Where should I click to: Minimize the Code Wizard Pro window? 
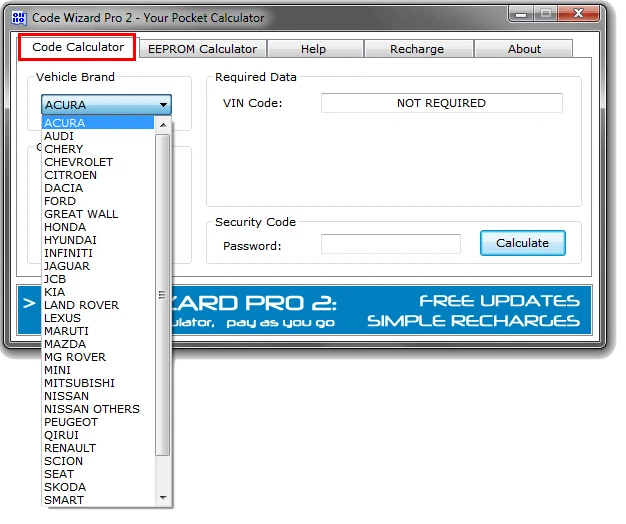(521, 14)
